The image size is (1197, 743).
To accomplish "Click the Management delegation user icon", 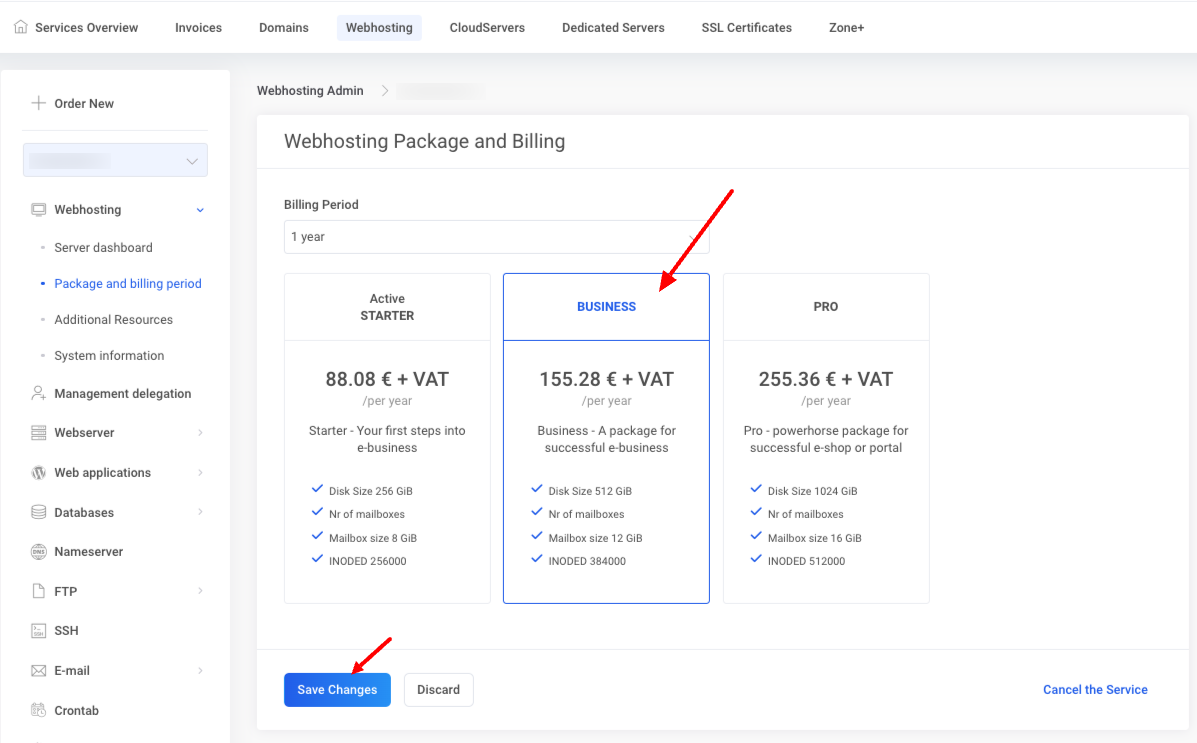I will 39,393.
